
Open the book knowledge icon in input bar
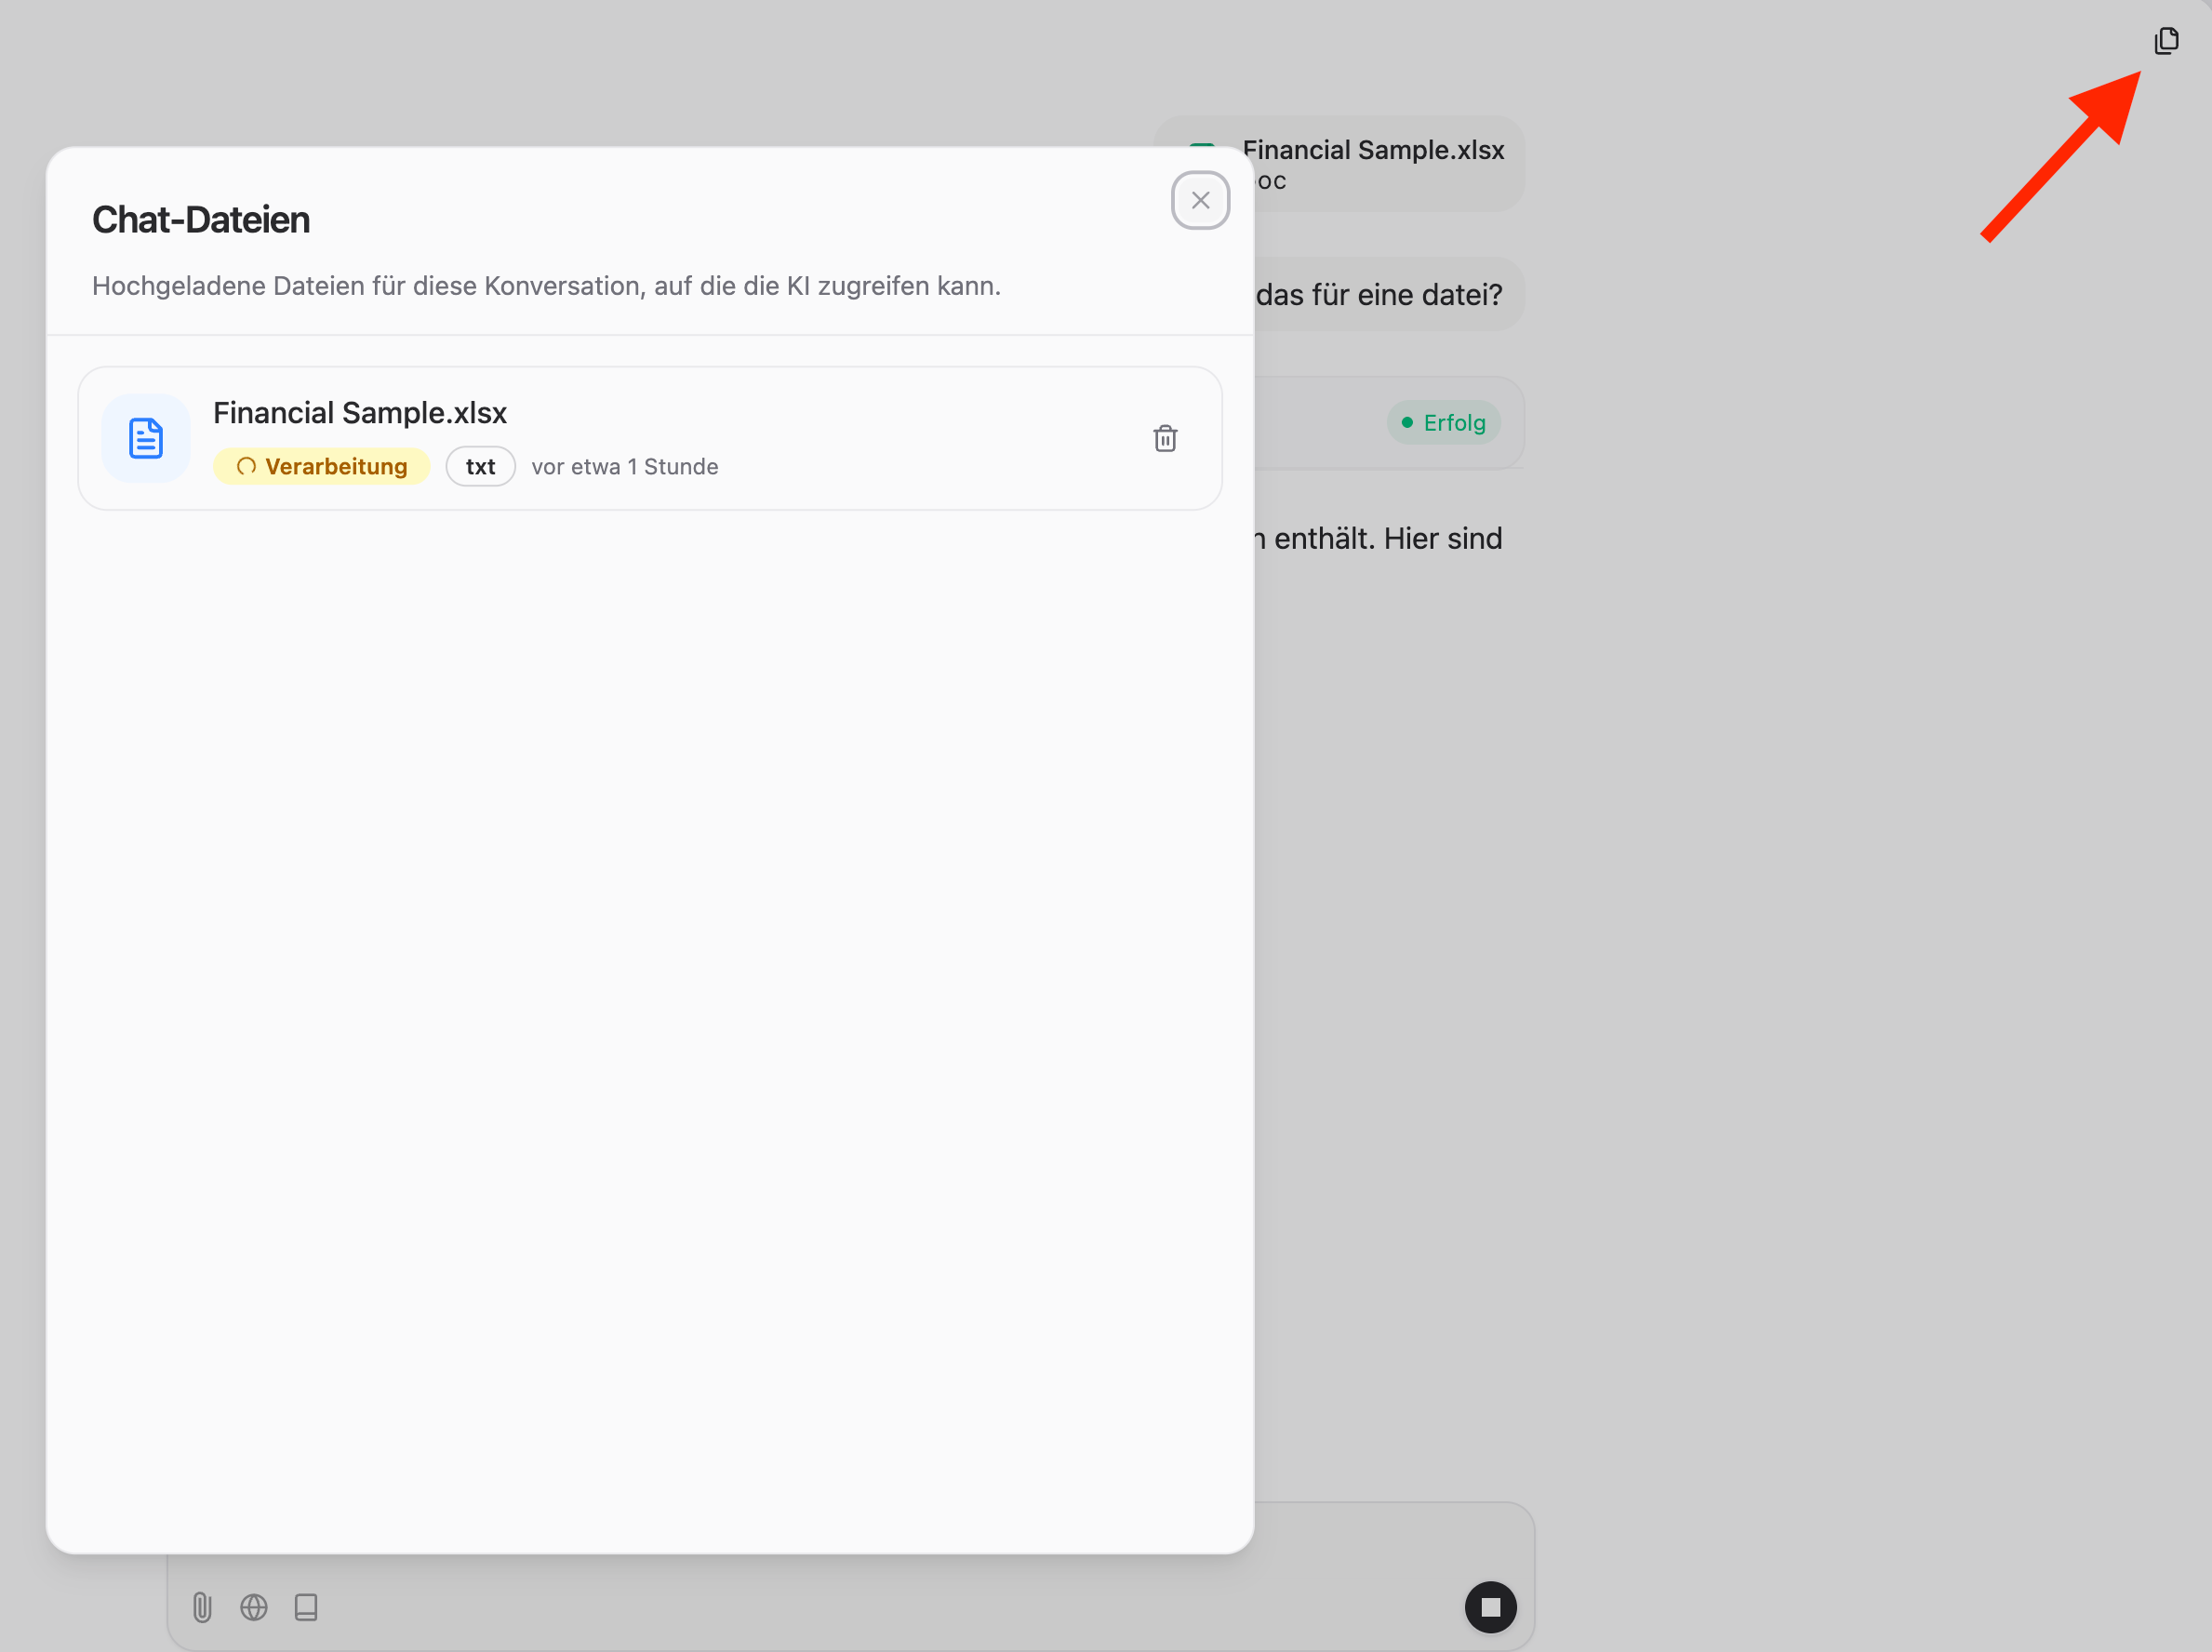(x=306, y=1607)
